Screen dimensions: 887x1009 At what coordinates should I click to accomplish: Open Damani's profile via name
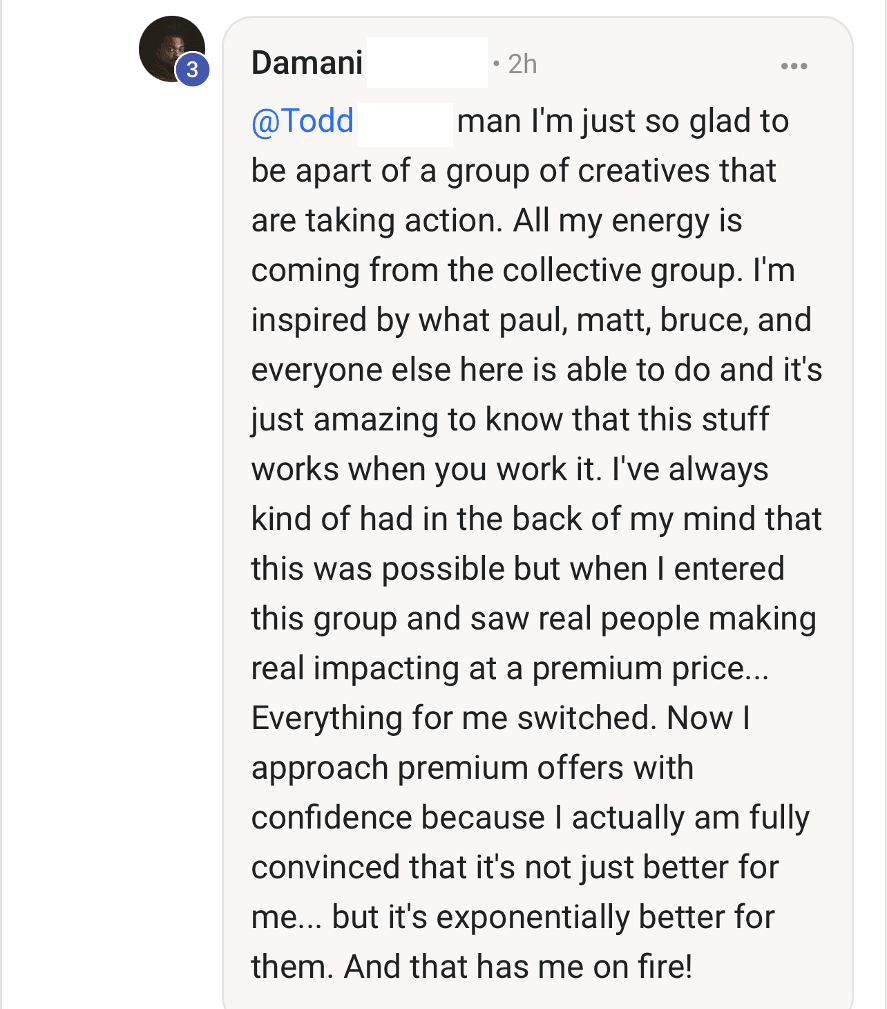(x=306, y=63)
